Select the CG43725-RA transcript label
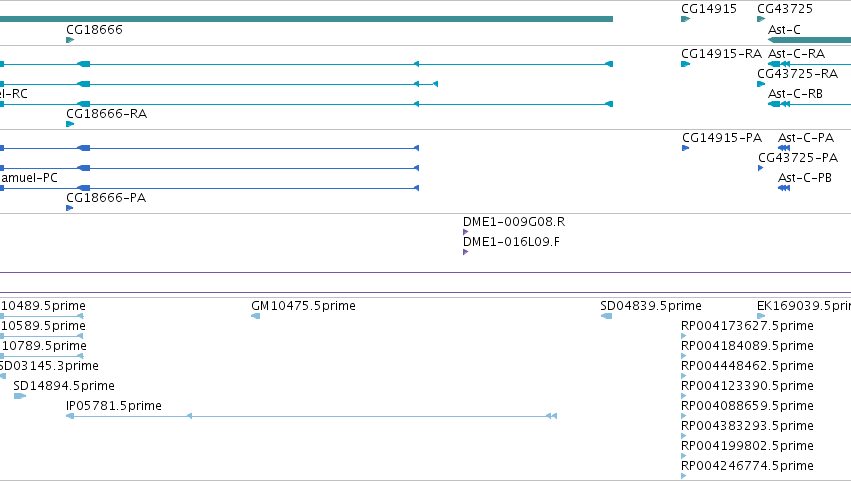The image size is (851, 481). (797, 73)
